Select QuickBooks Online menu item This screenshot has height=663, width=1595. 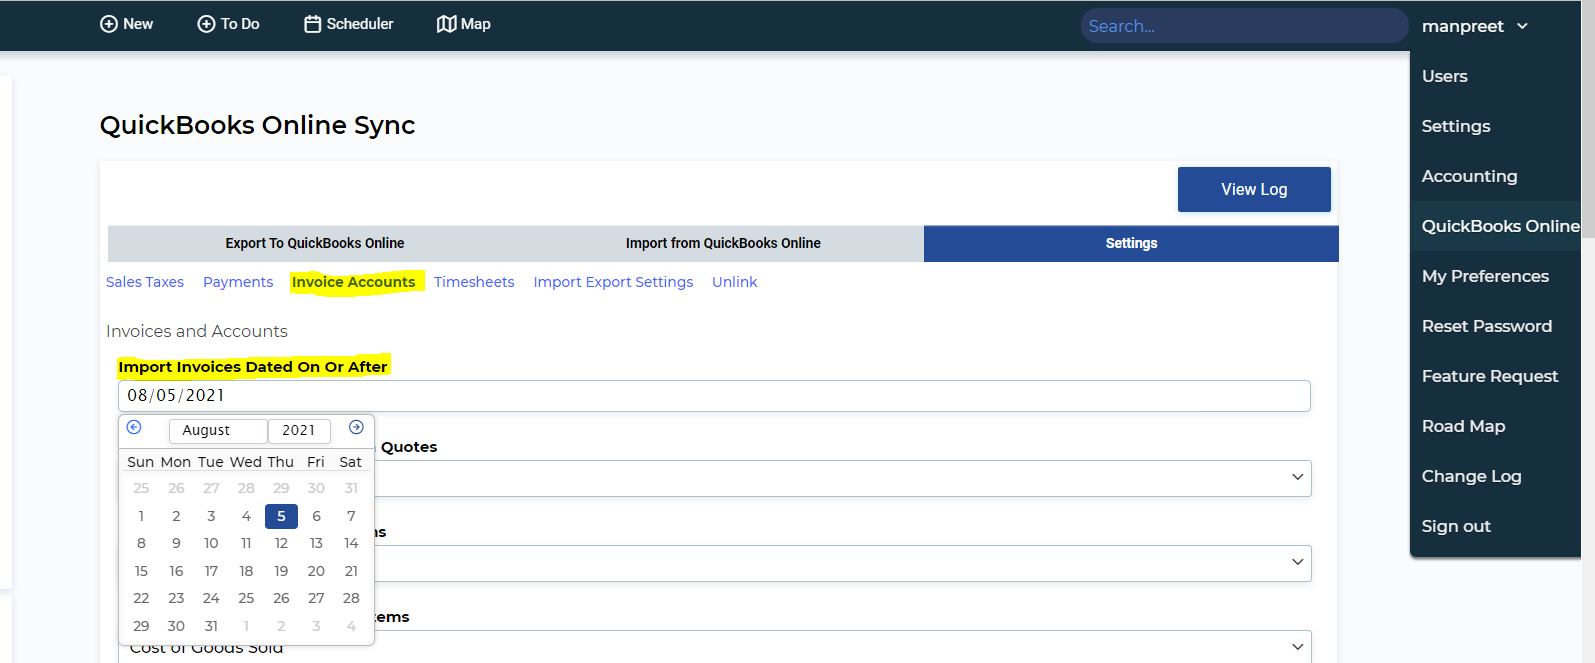coord(1500,226)
